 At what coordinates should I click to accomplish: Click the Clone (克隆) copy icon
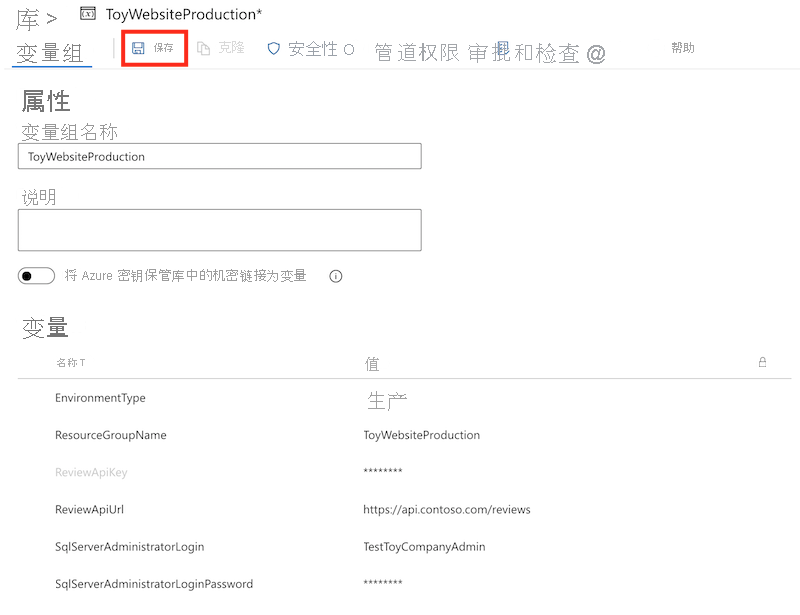tap(204, 48)
